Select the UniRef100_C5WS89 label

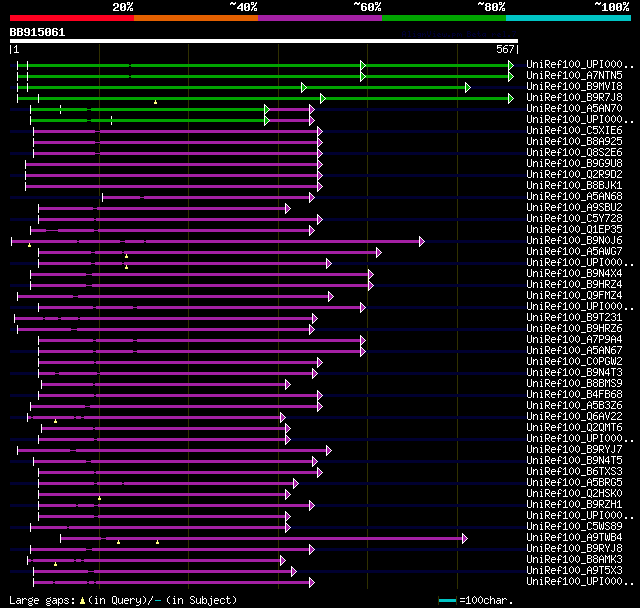(574, 527)
